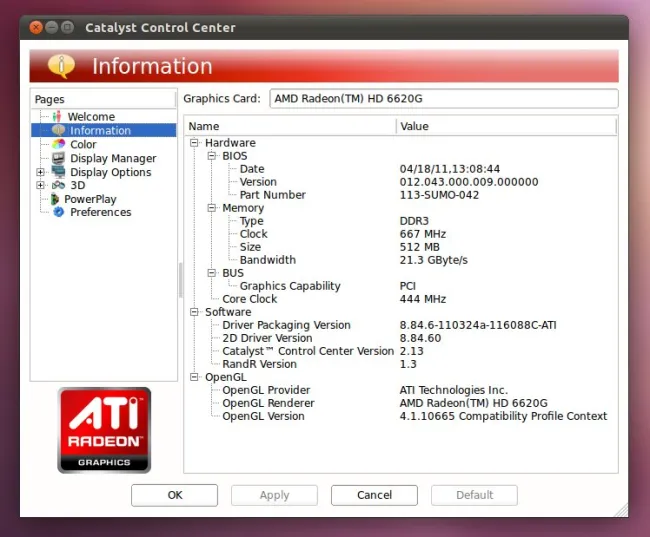Image resolution: width=650 pixels, height=537 pixels.
Task: Collapse the OpenGL section
Action: [195, 377]
